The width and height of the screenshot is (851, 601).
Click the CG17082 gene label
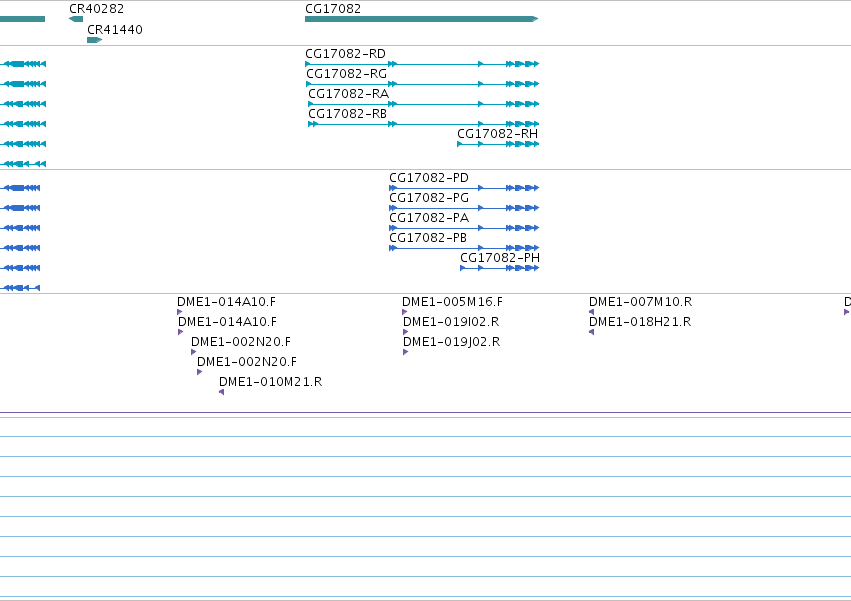click(333, 9)
